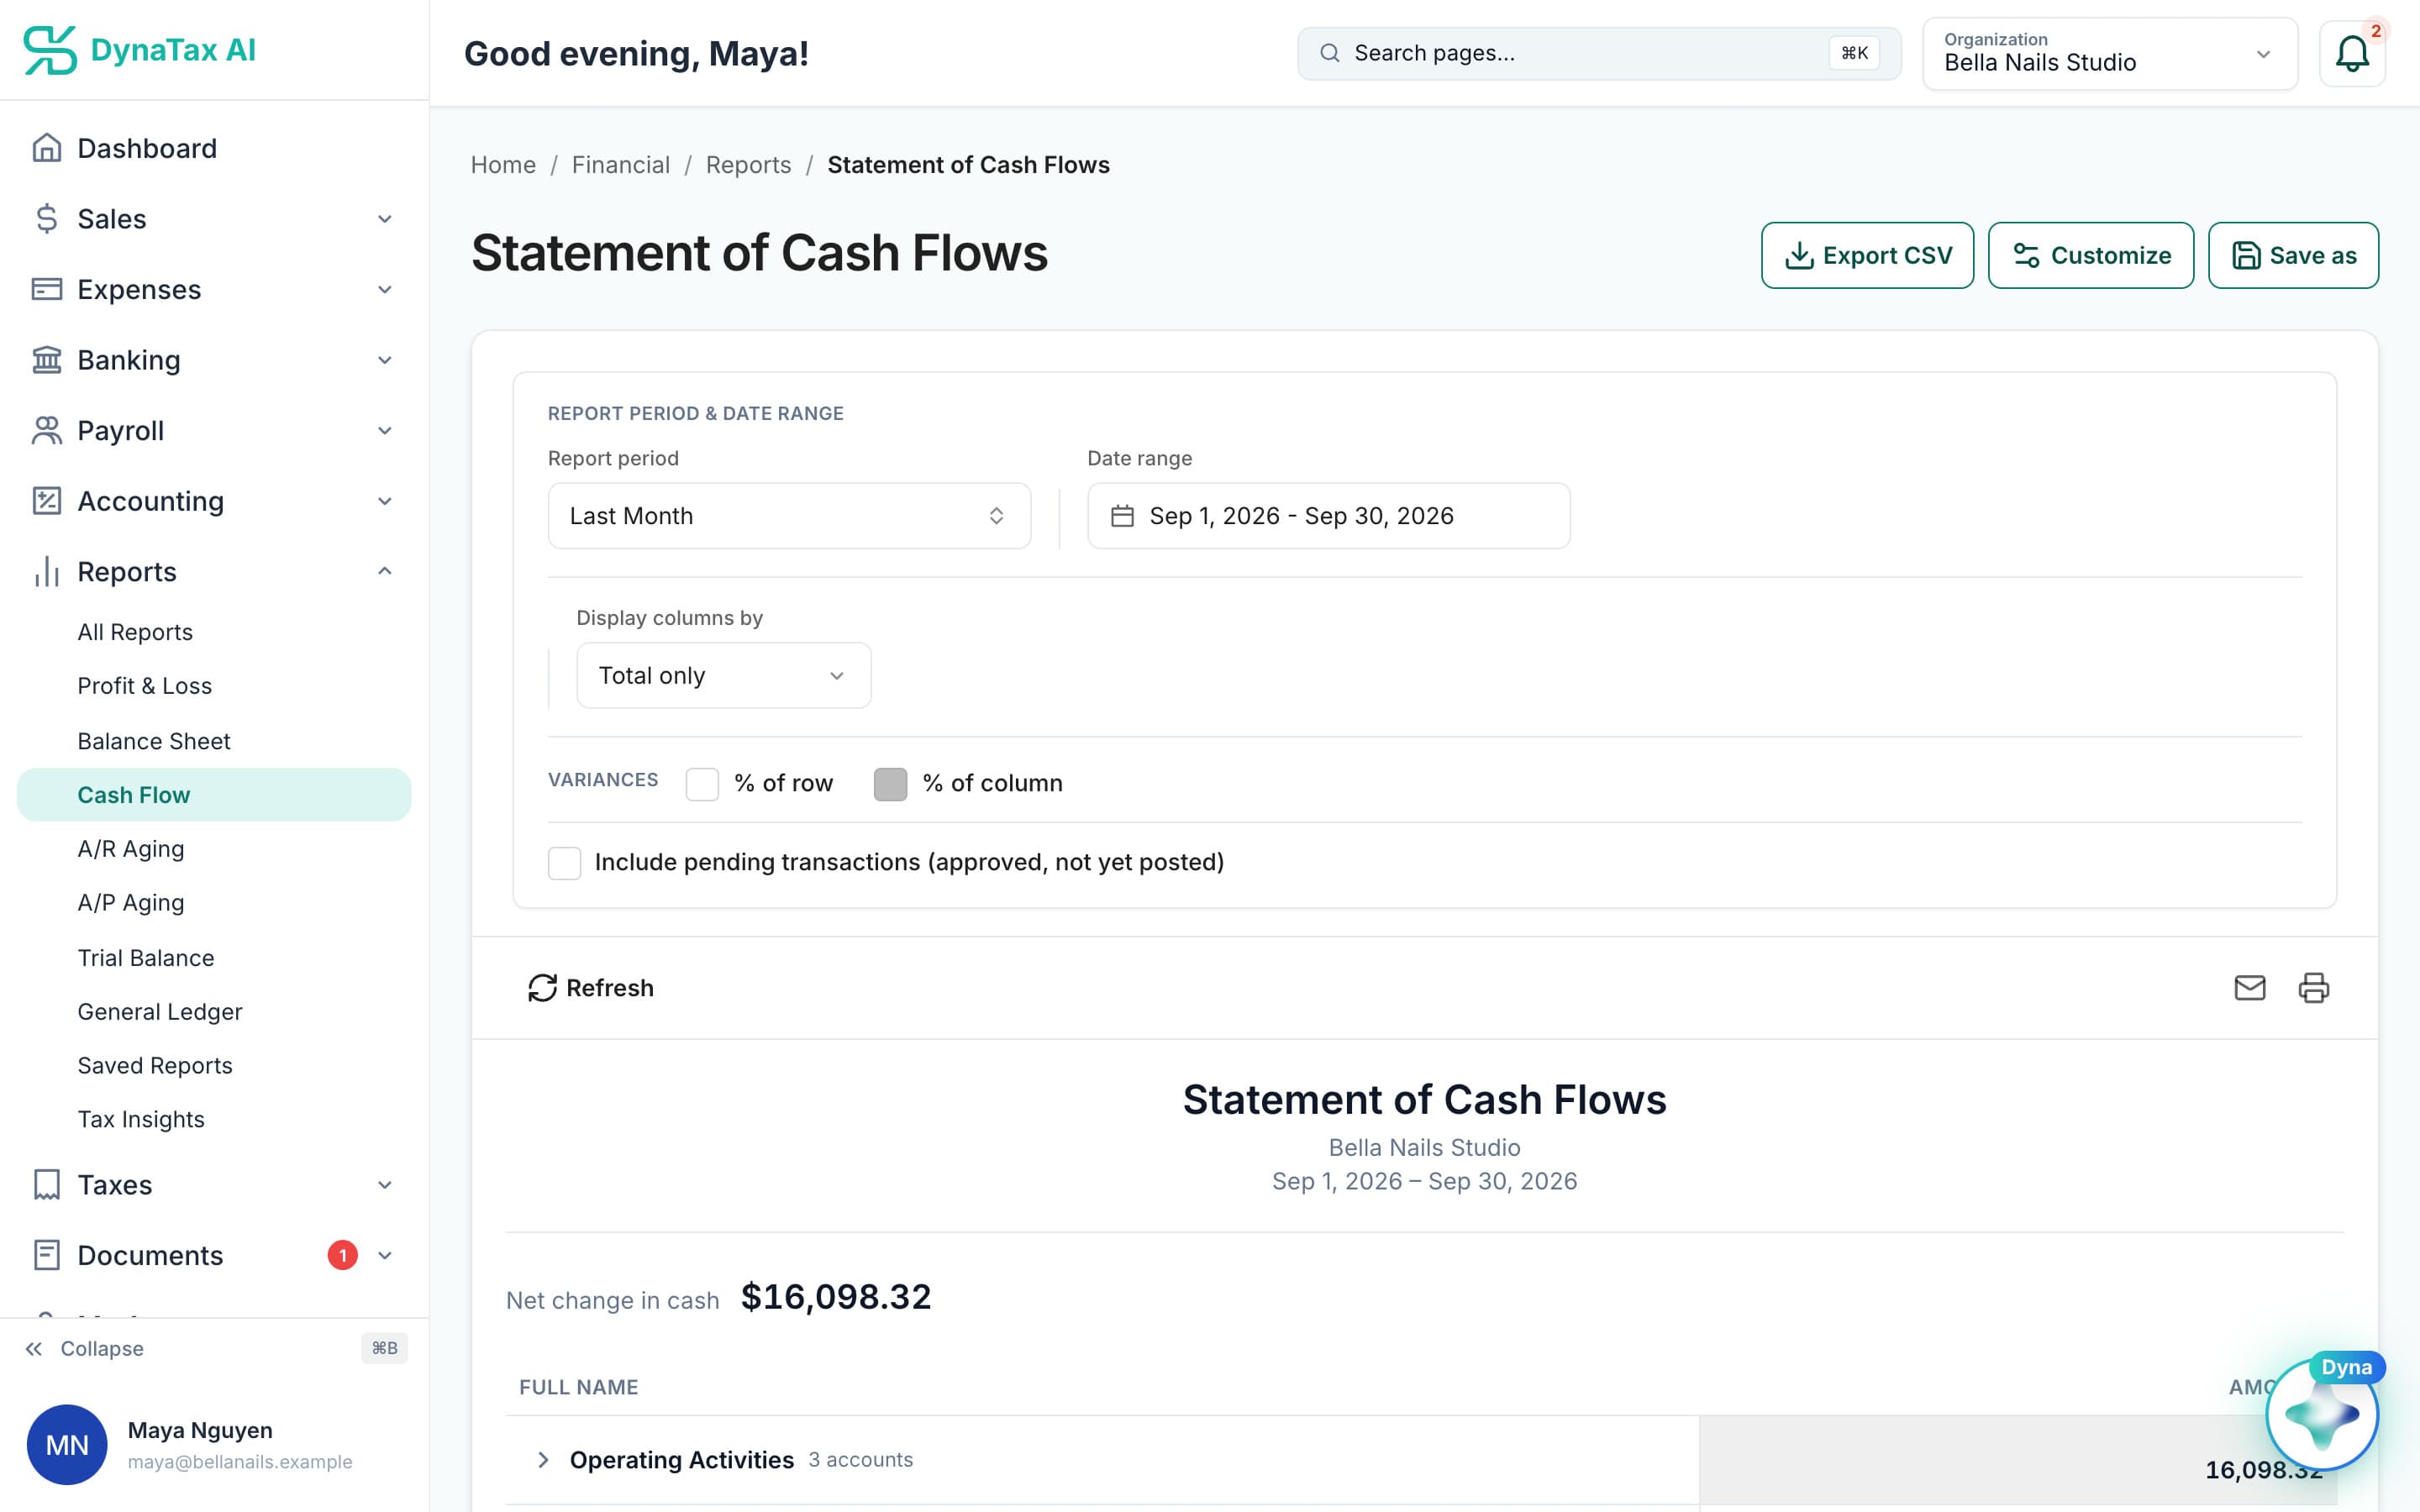Open the Report period dropdown
2420x1512 pixels.
click(x=789, y=516)
